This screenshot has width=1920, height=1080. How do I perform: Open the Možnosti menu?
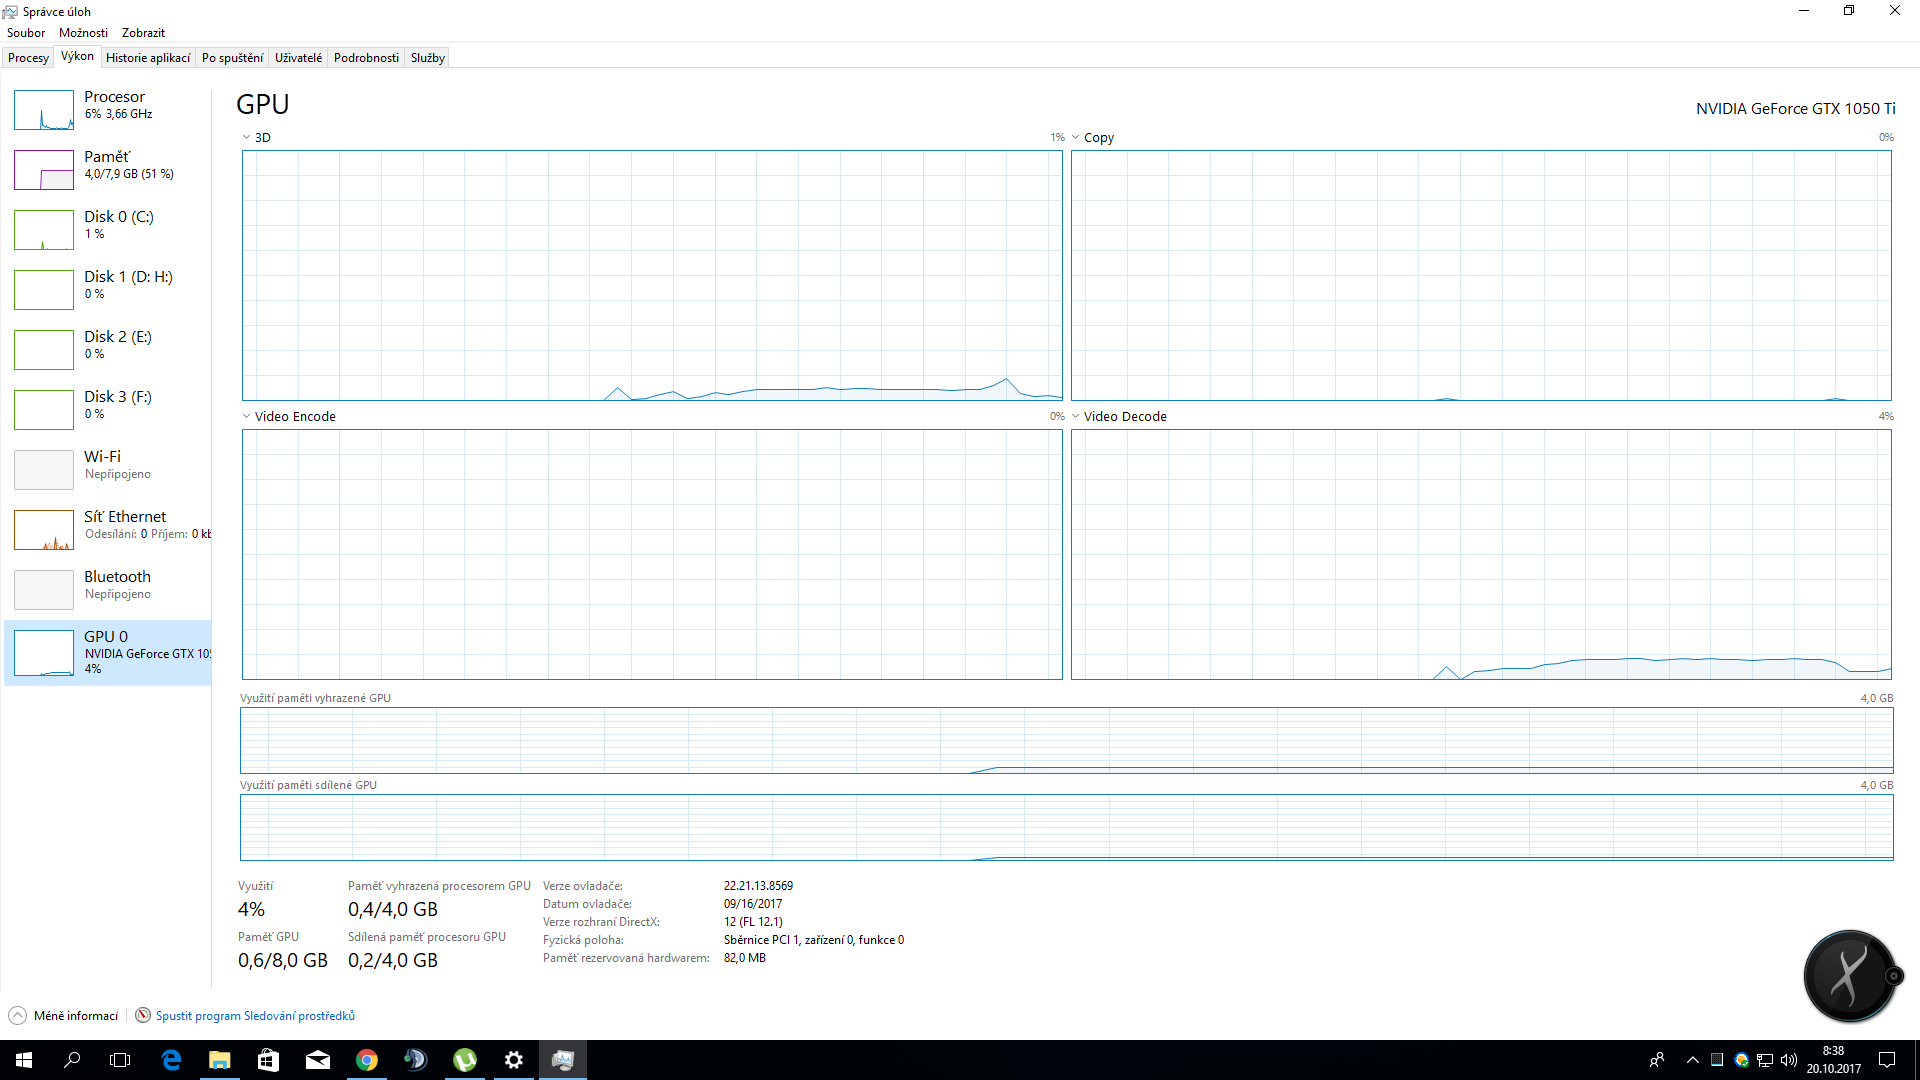tap(83, 33)
